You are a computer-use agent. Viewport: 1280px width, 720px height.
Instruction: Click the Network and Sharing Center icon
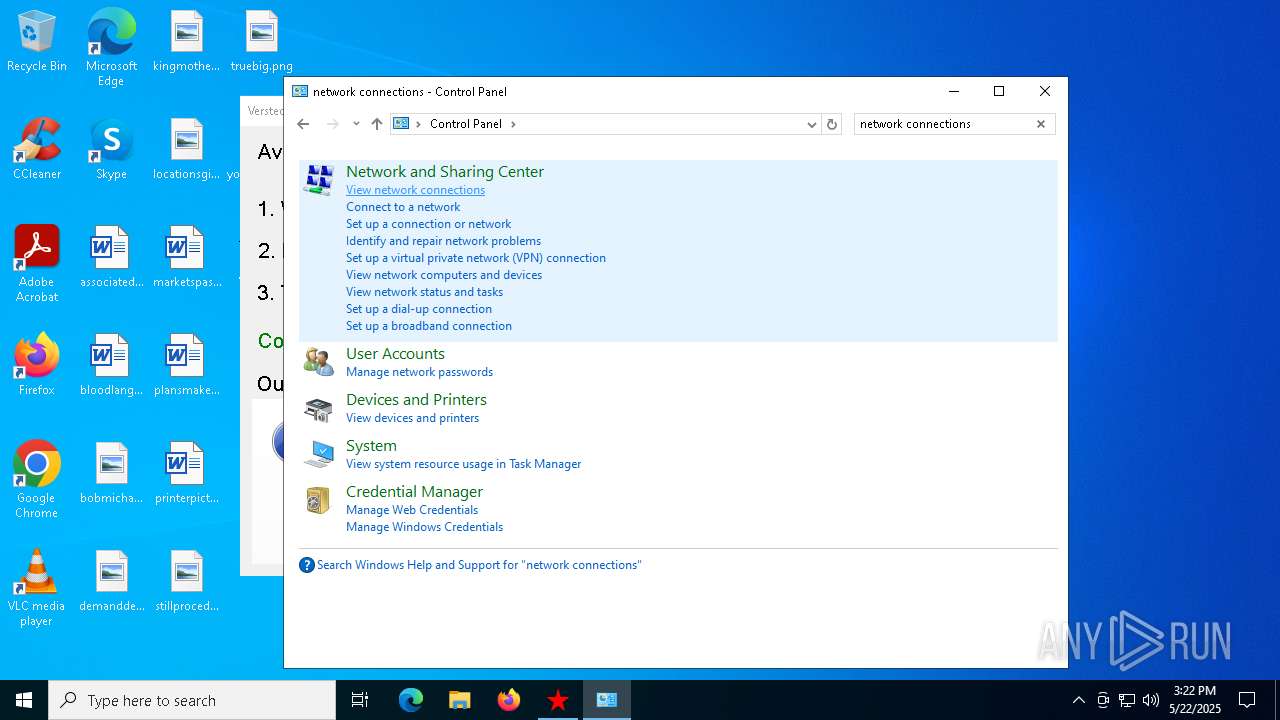coord(318,180)
